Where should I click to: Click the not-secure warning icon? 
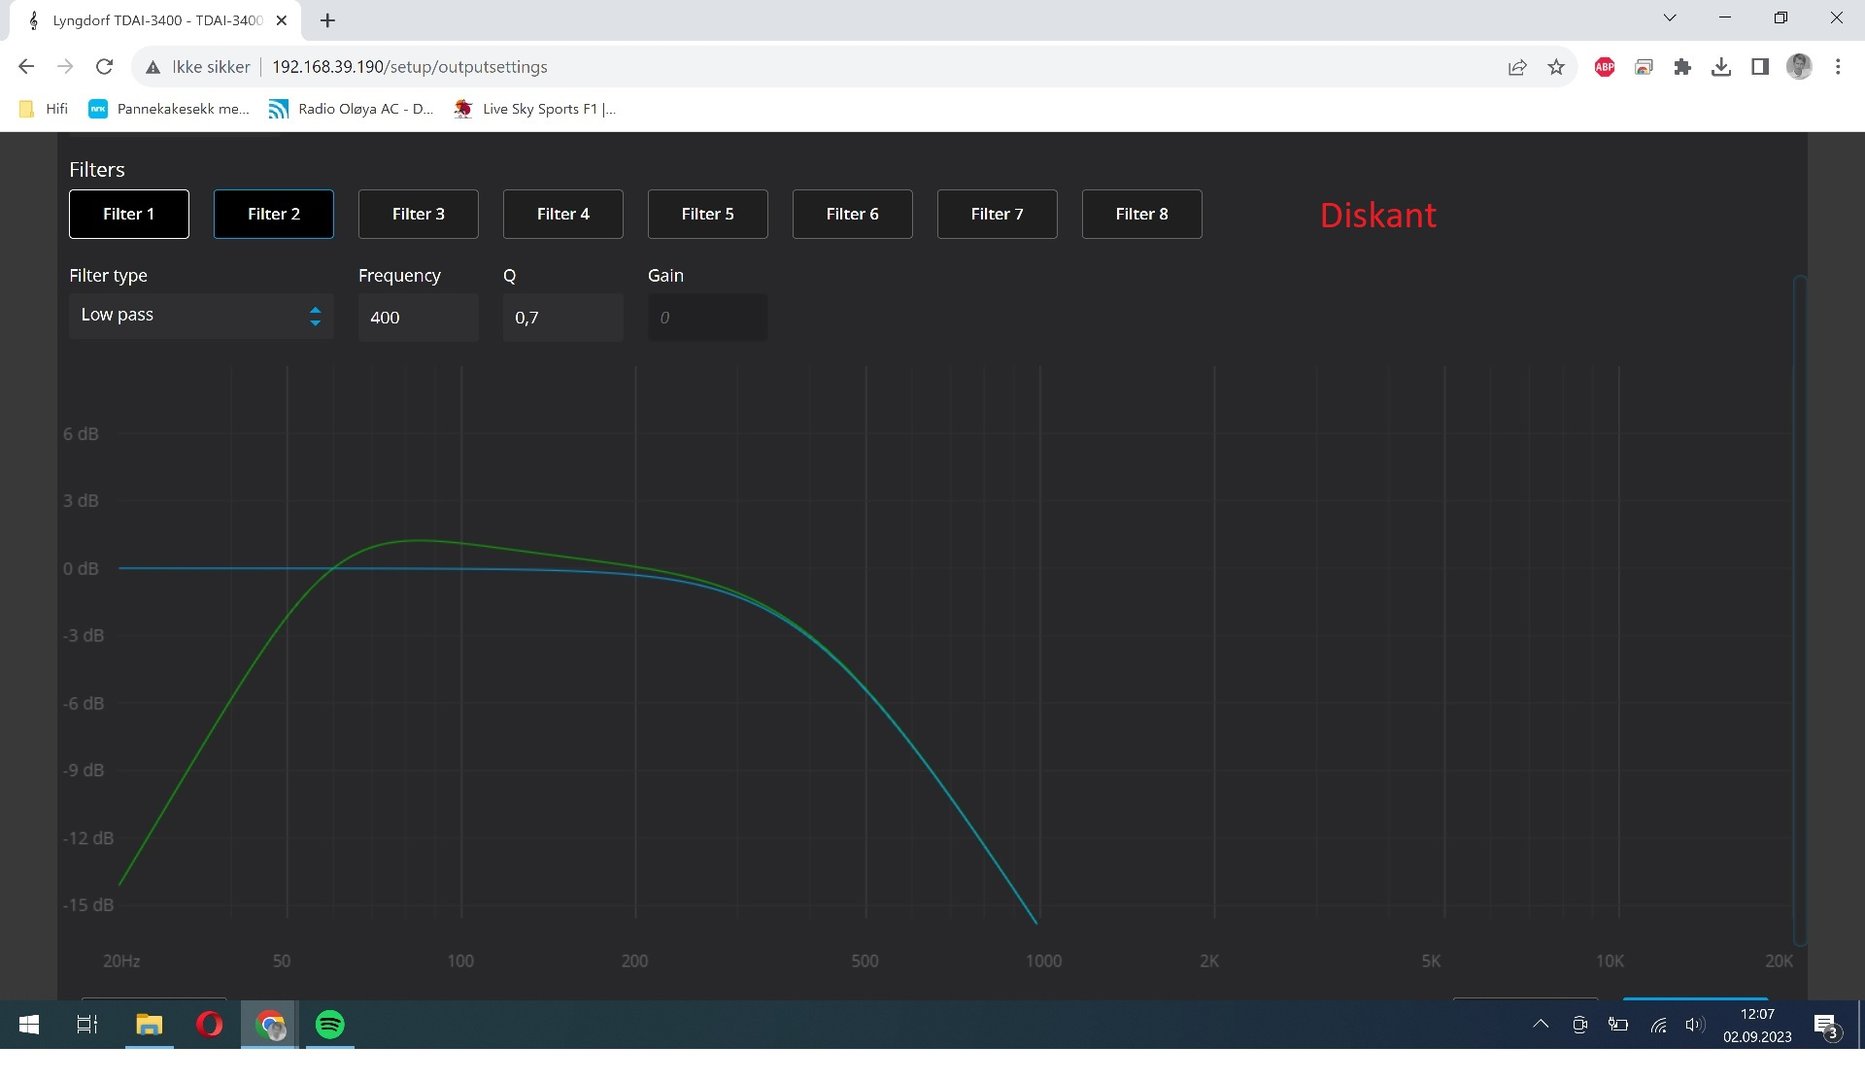(153, 67)
